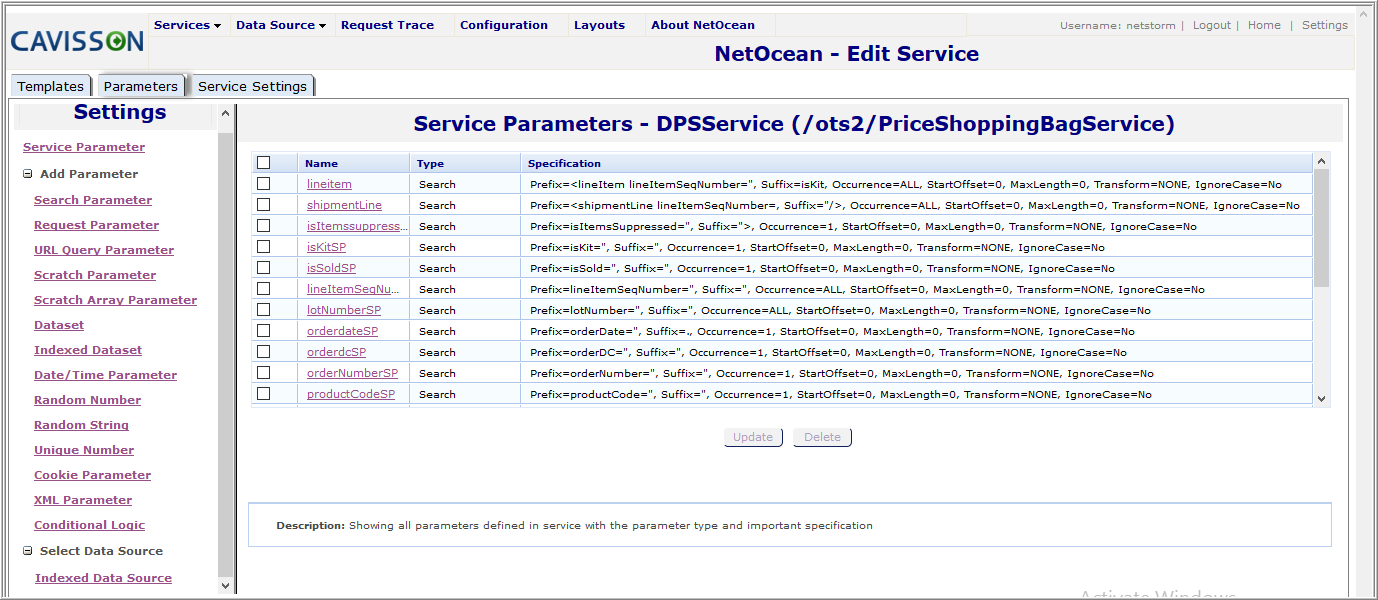This screenshot has height=600, width=1378.
Task: Collapse the Add Parameter section
Action: 27,174
